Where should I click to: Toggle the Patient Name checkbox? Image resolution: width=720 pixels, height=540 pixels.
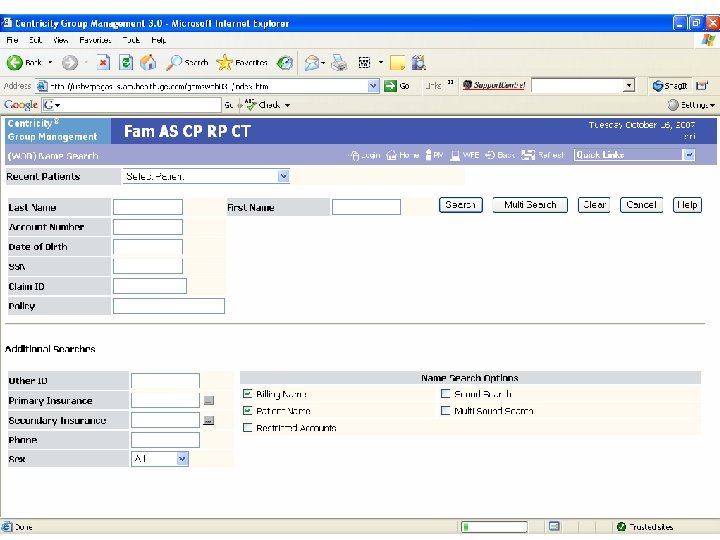[247, 411]
